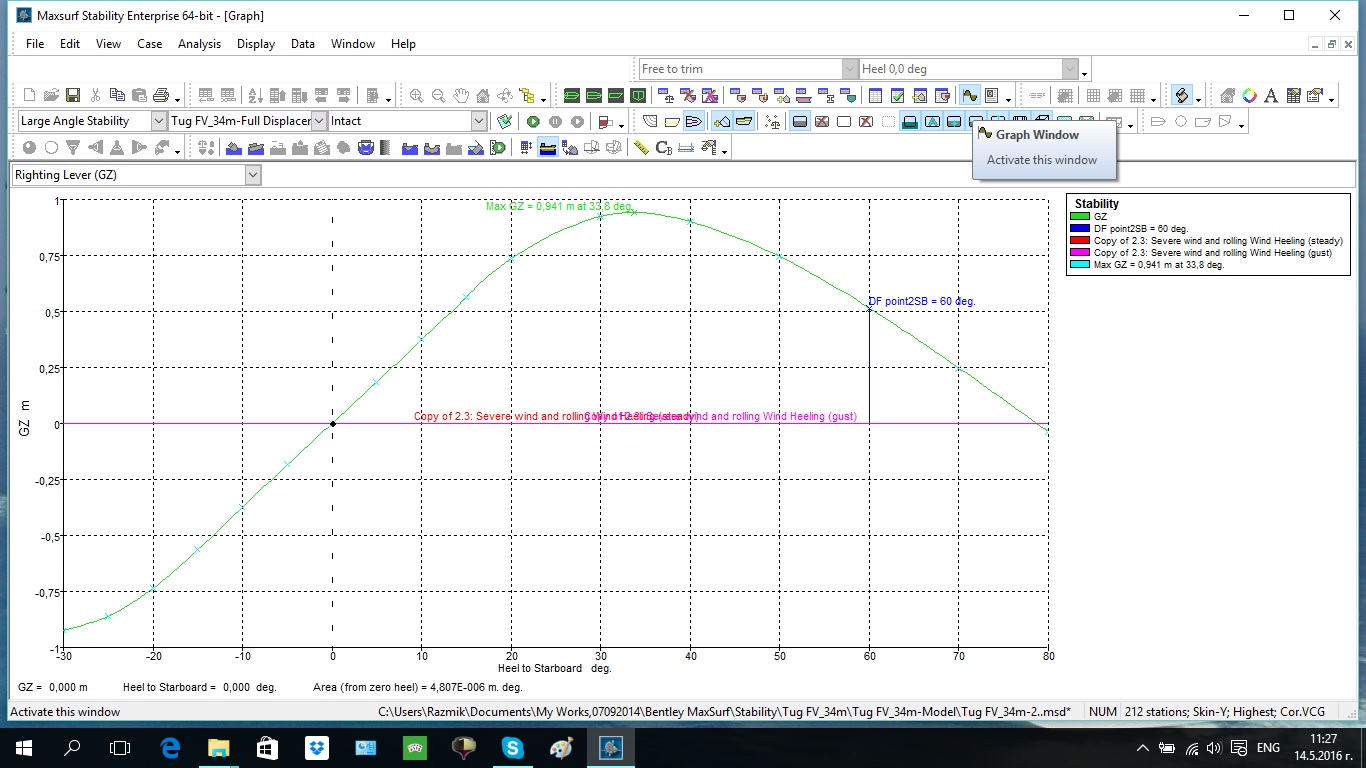Click the Pause analysis button

point(556,121)
